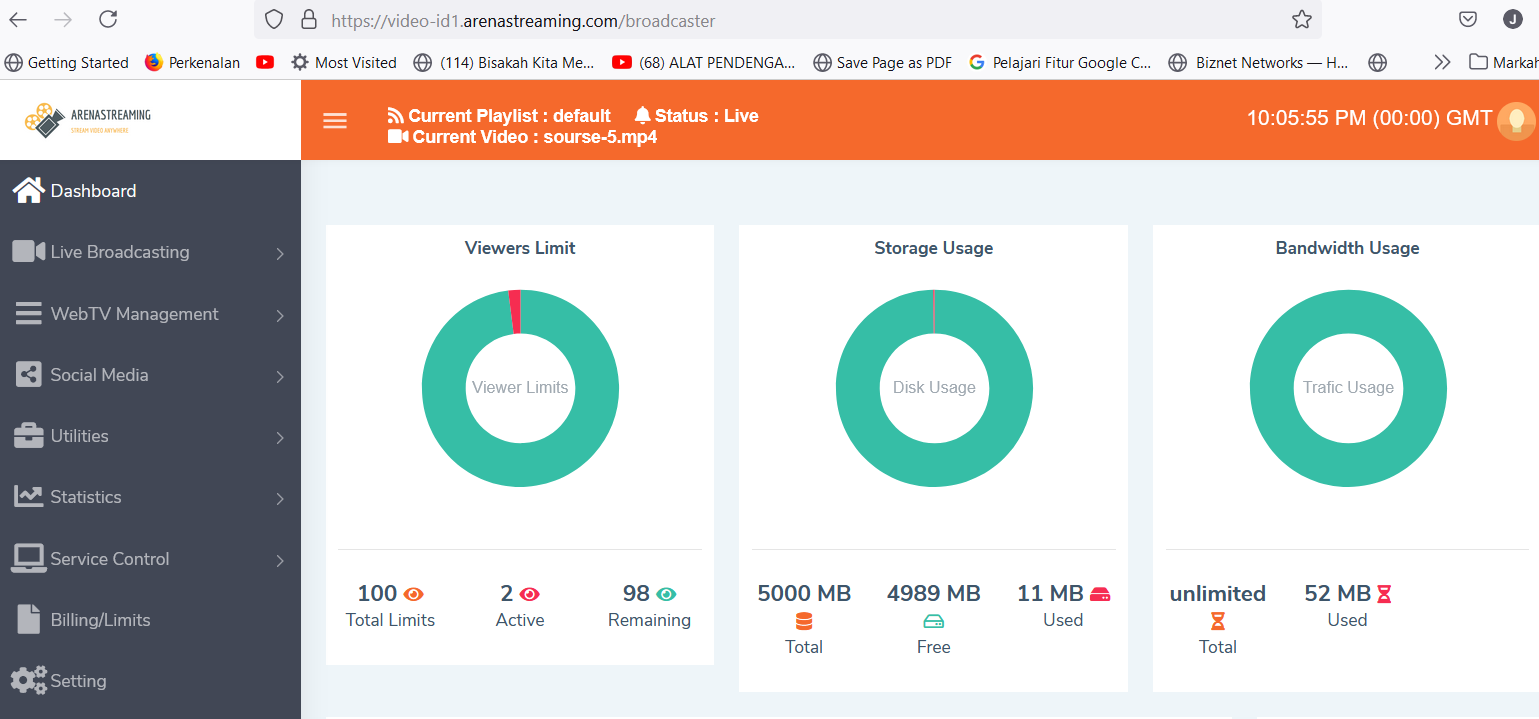Viewport: 1539px width, 719px height.
Task: Expand the Service Control chevron
Action: 281,560
